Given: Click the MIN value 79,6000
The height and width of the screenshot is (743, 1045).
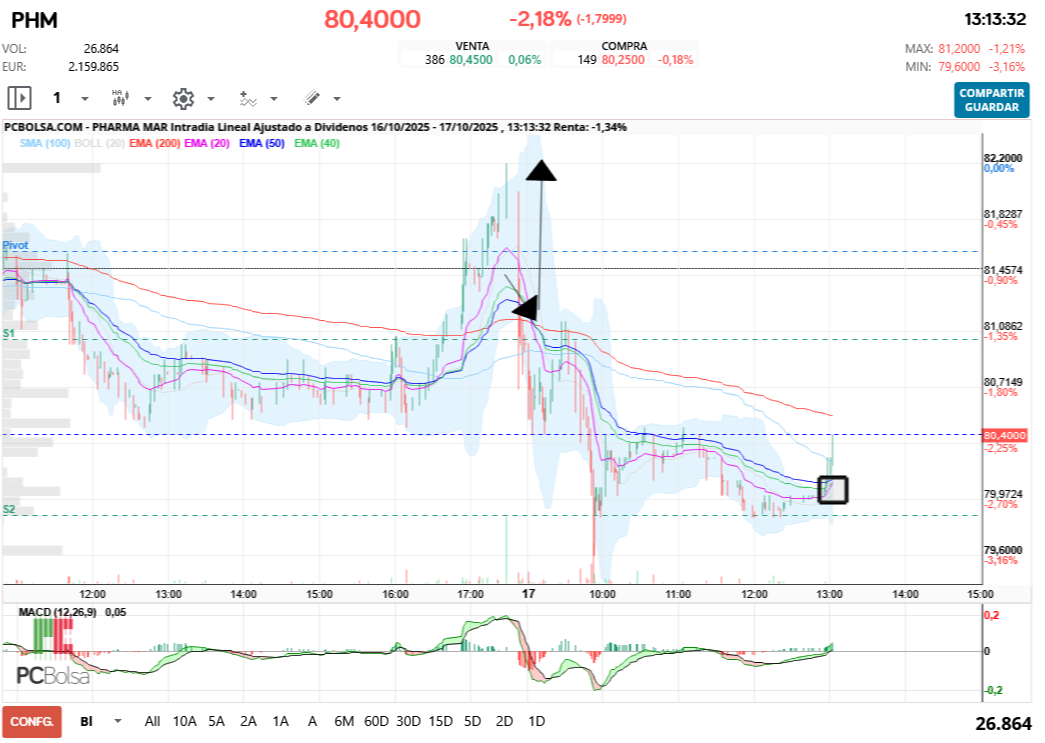Looking at the screenshot, I should tap(959, 67).
